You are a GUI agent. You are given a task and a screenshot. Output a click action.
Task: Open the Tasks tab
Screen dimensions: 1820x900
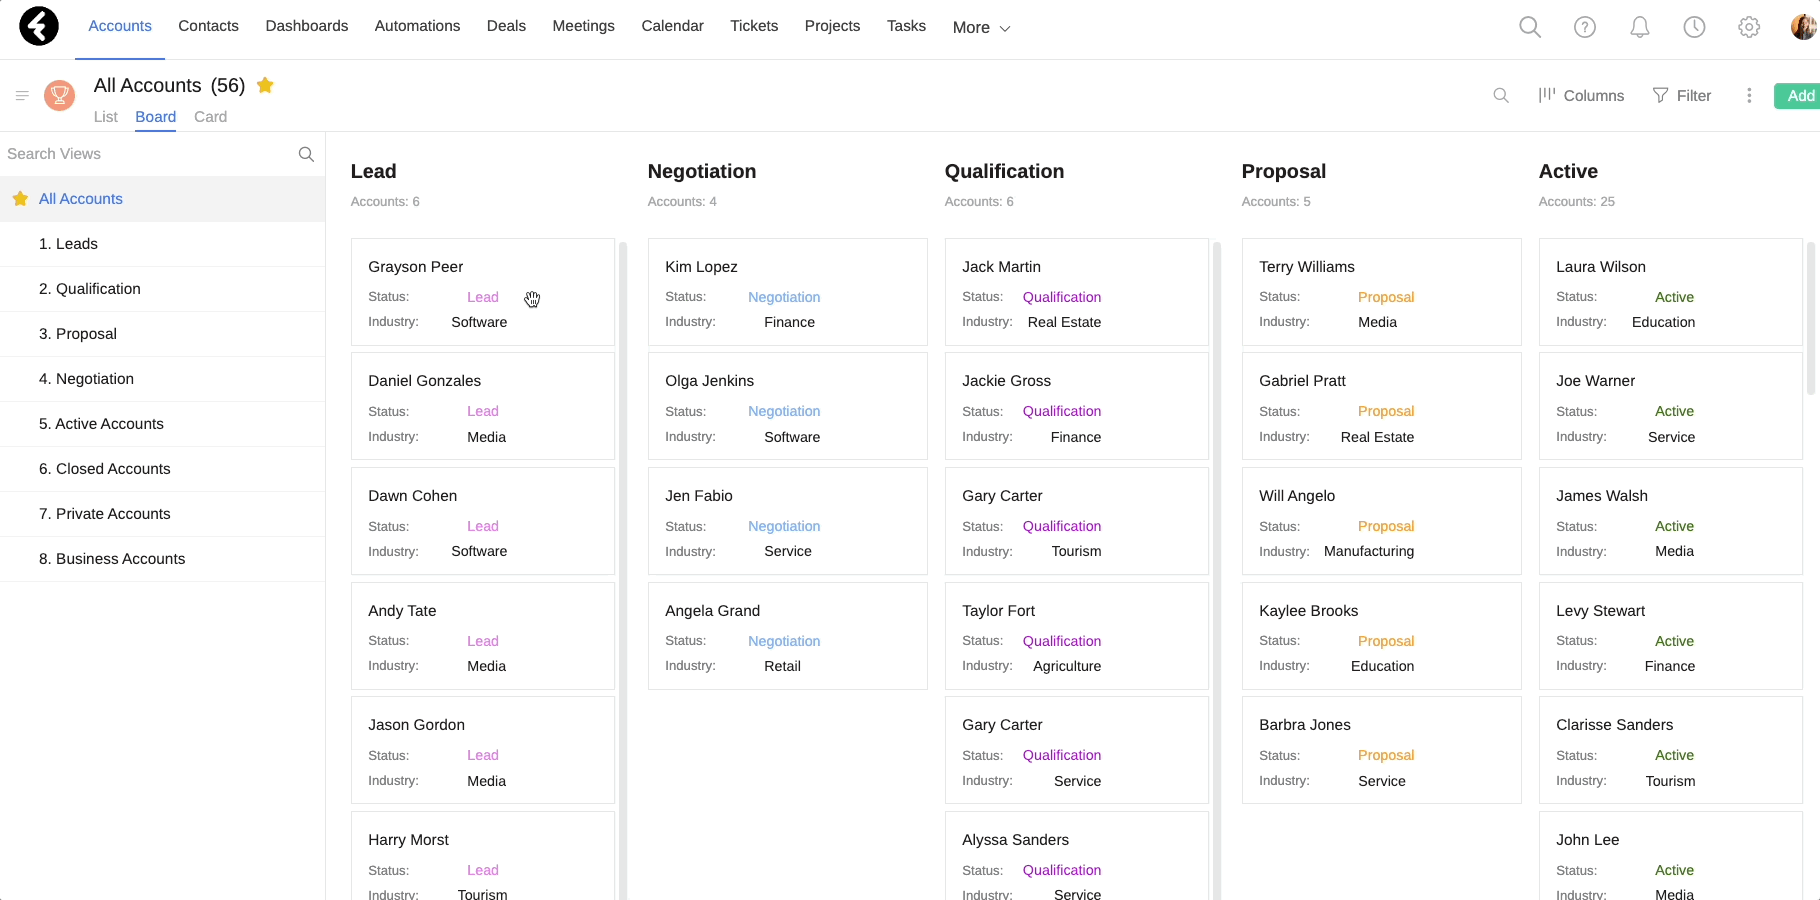(x=906, y=26)
